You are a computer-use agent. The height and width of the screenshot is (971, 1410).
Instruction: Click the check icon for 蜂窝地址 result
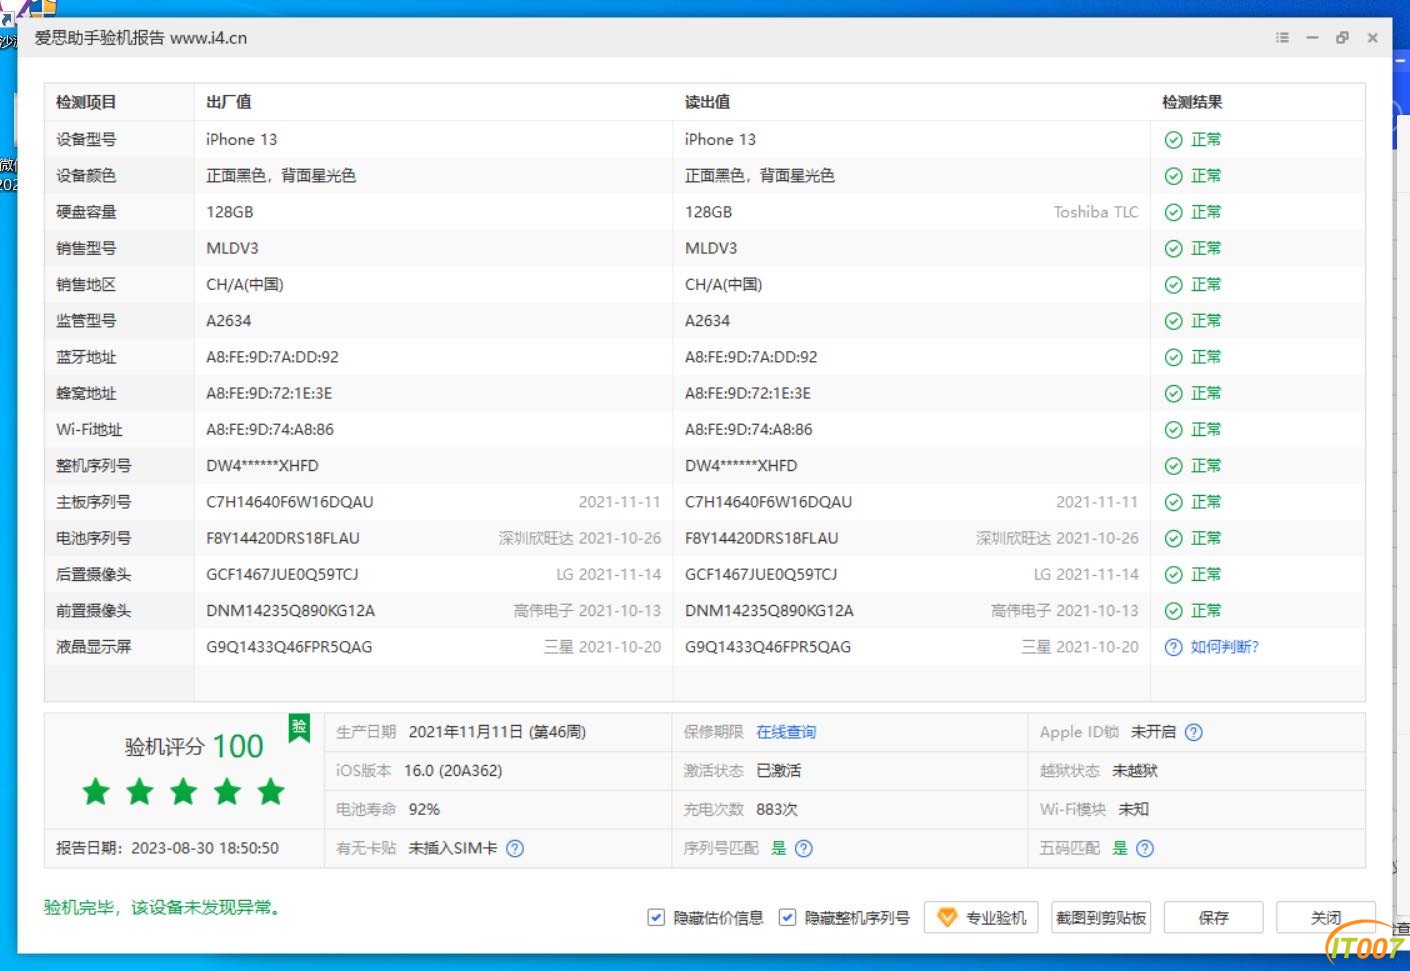click(x=1174, y=393)
